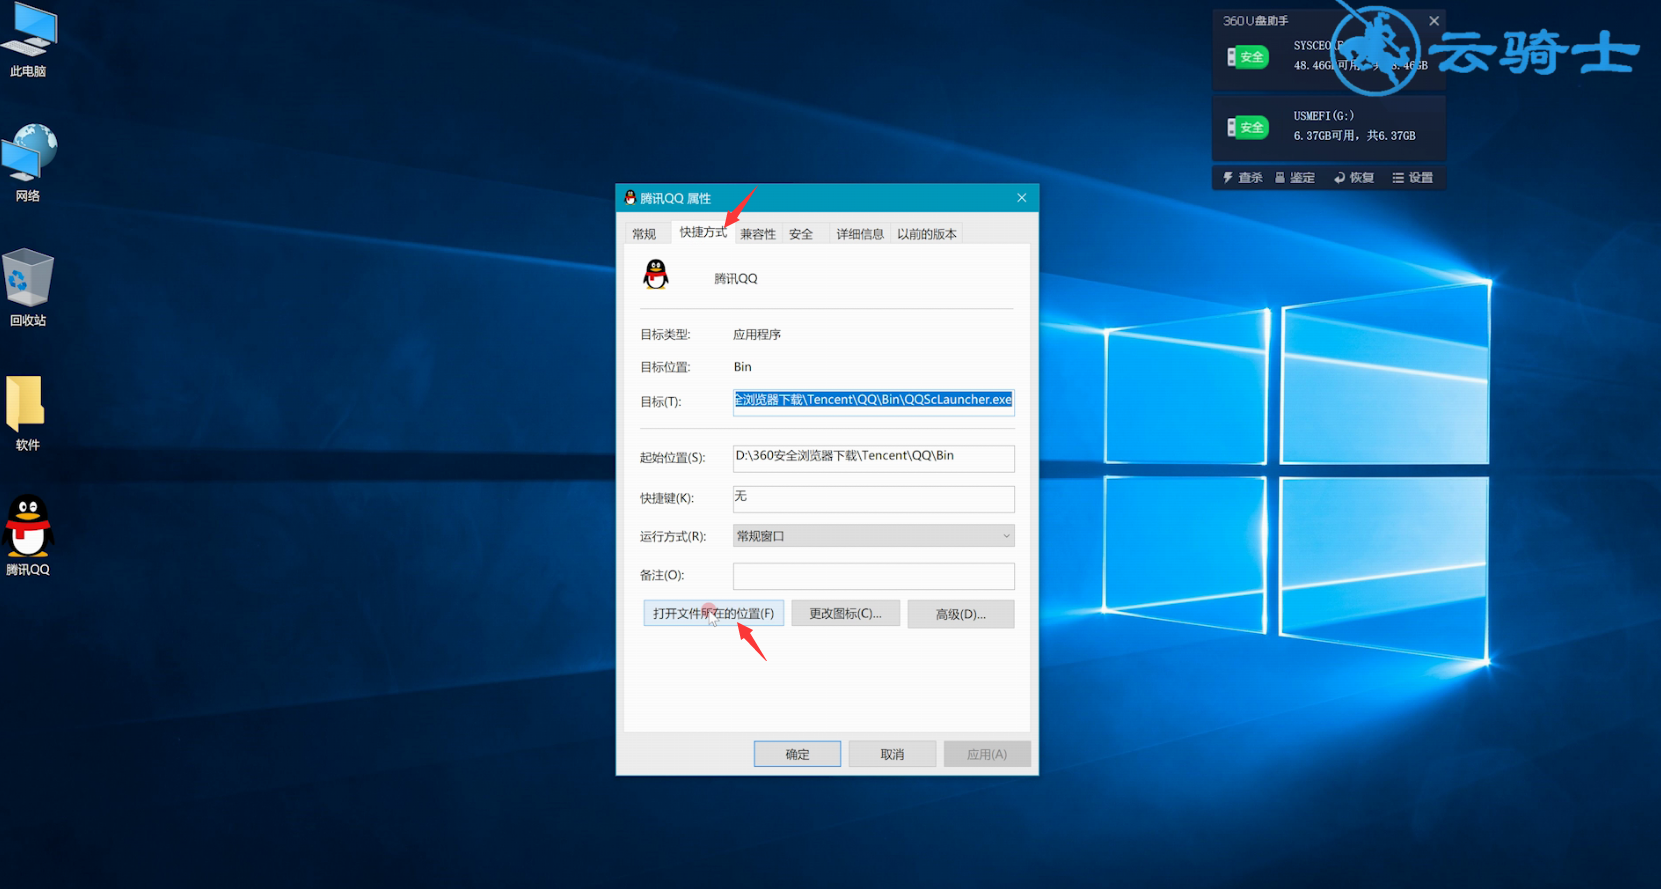Switch to the 以前的版本 tab
This screenshot has height=889, width=1661.
927,234
